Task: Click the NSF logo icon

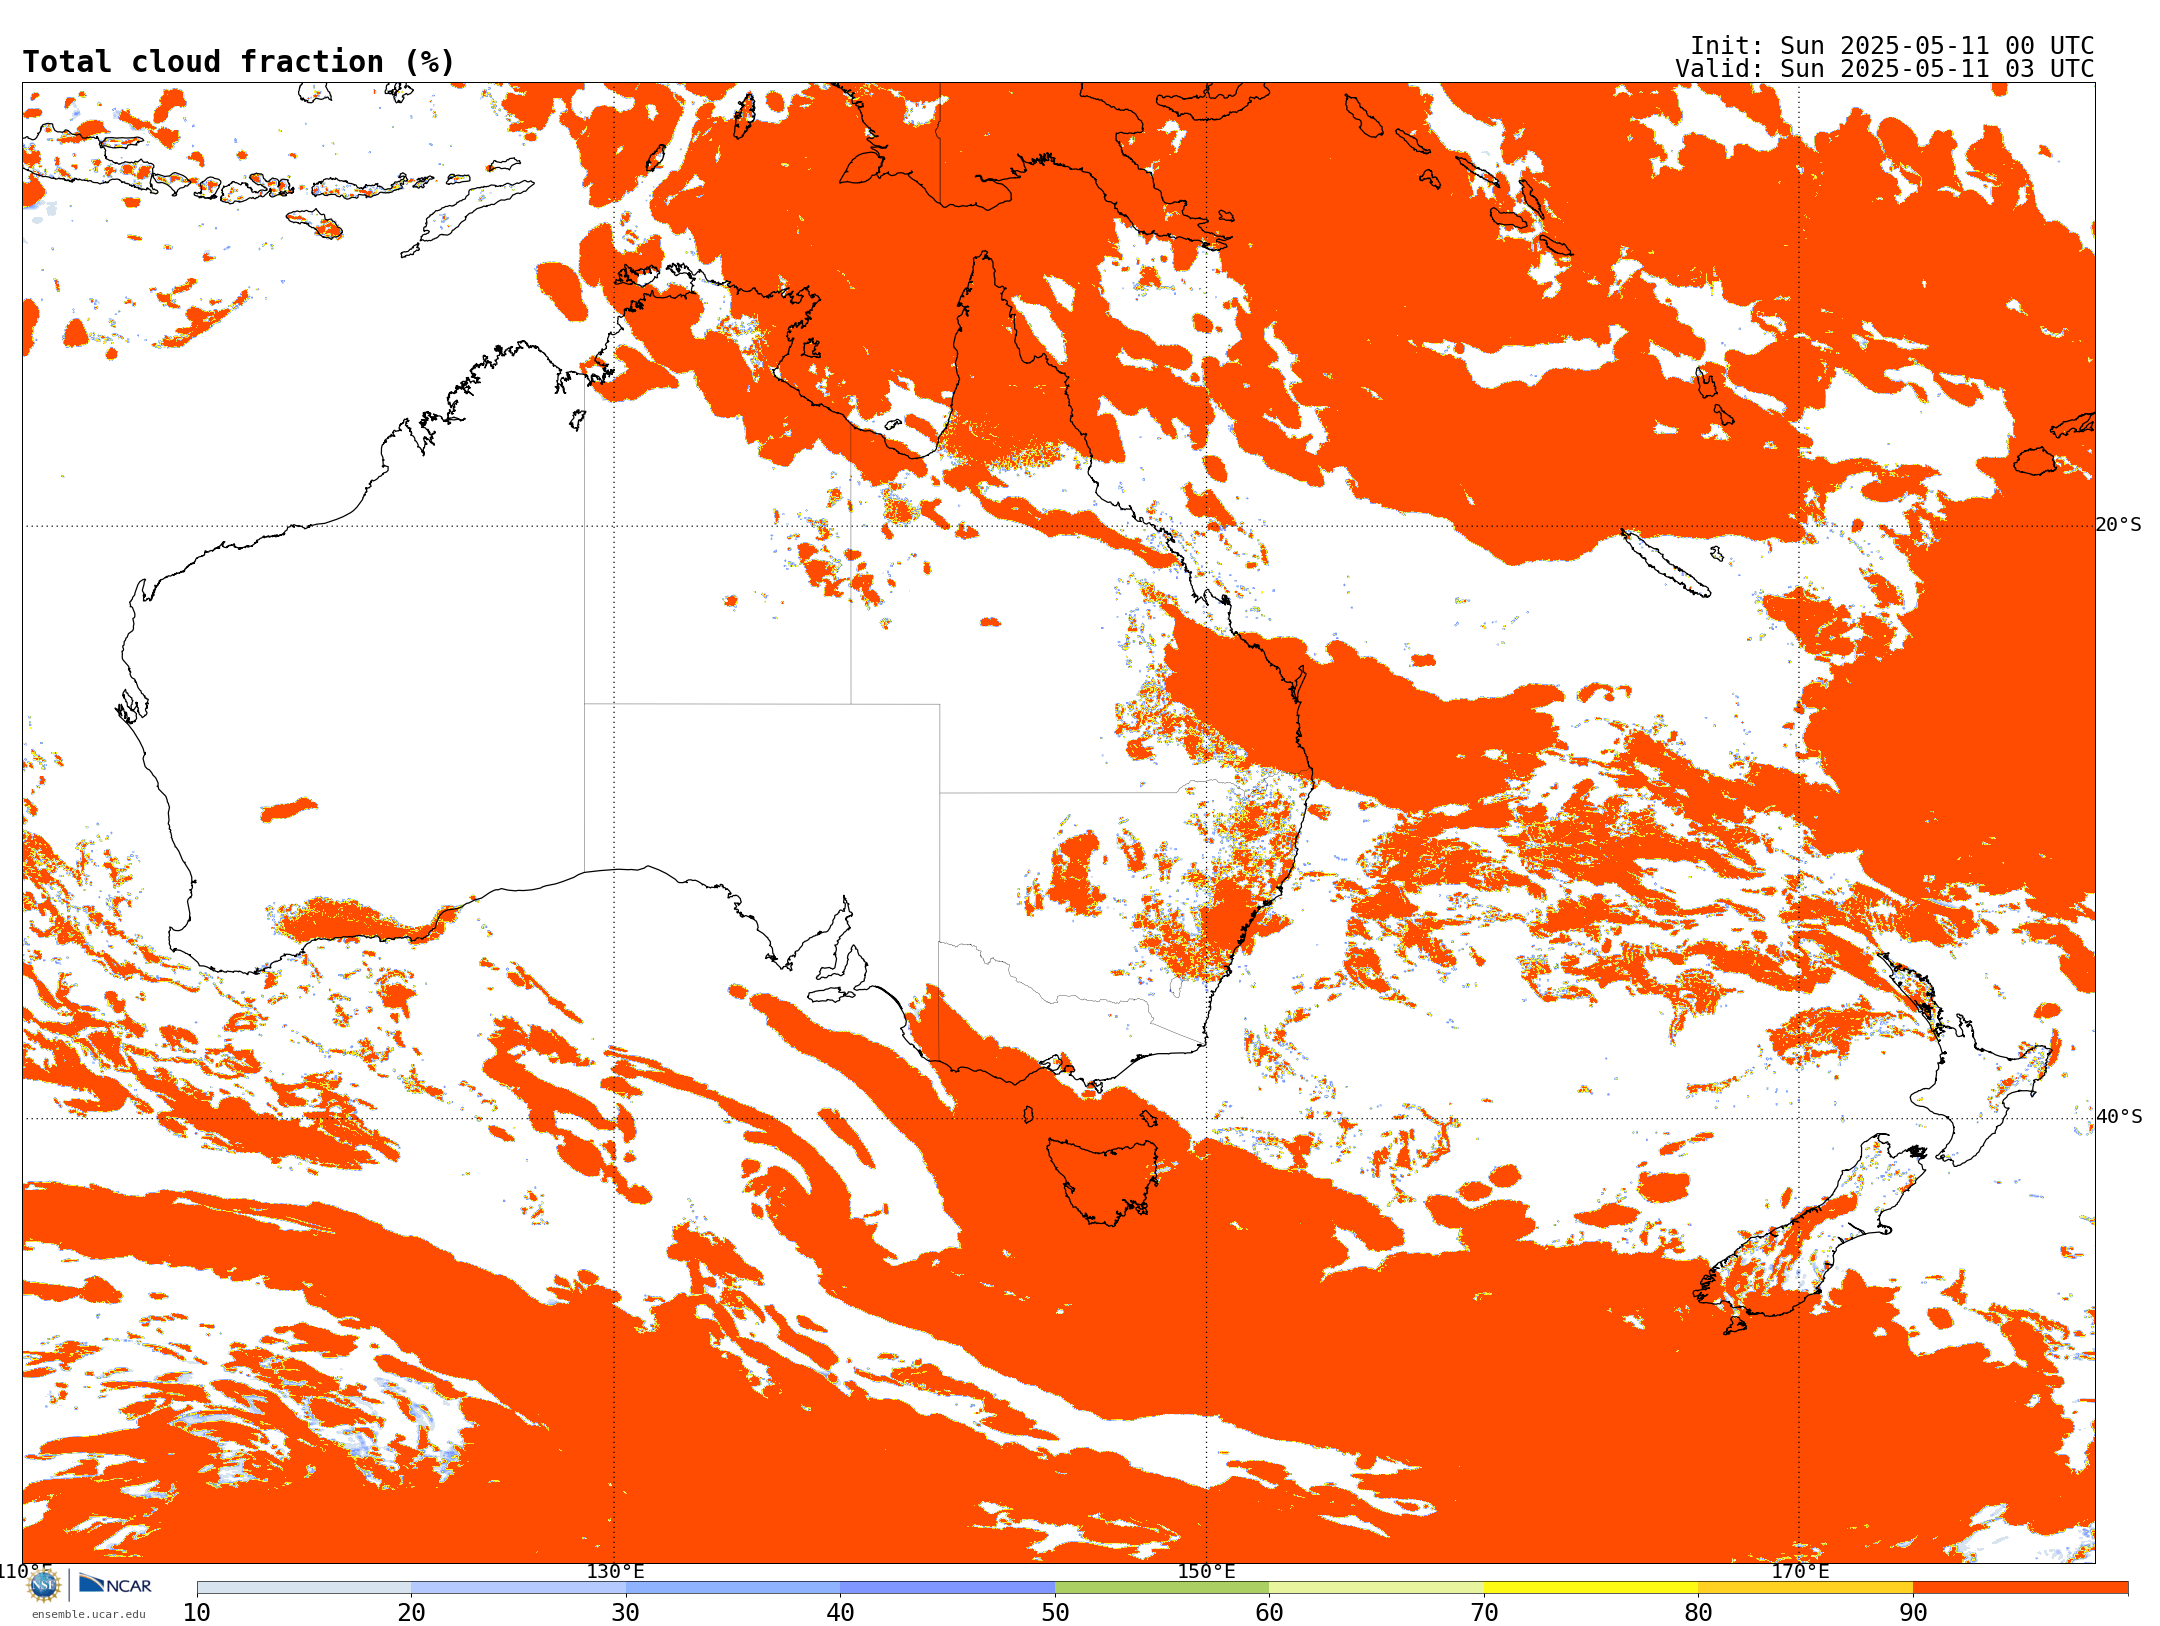Action: pos(44,1584)
